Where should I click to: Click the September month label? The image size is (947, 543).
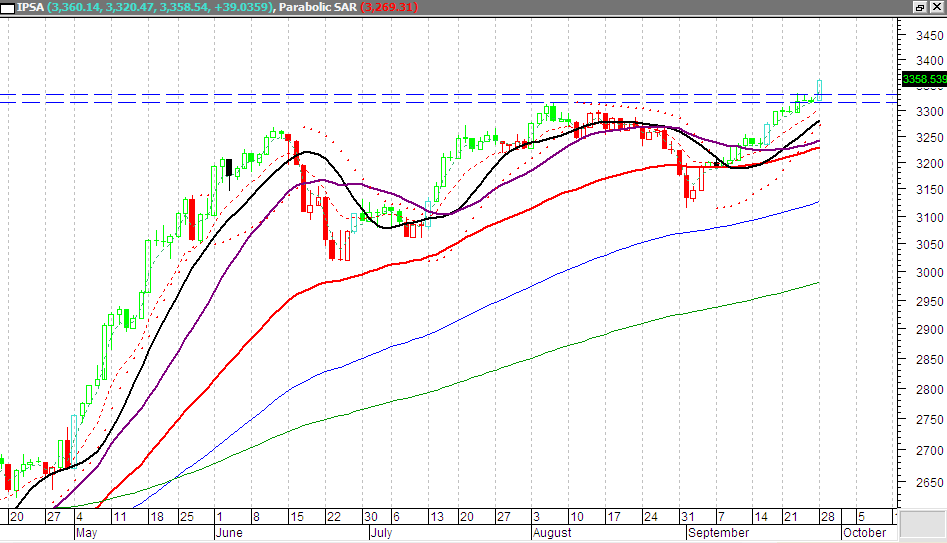click(719, 533)
